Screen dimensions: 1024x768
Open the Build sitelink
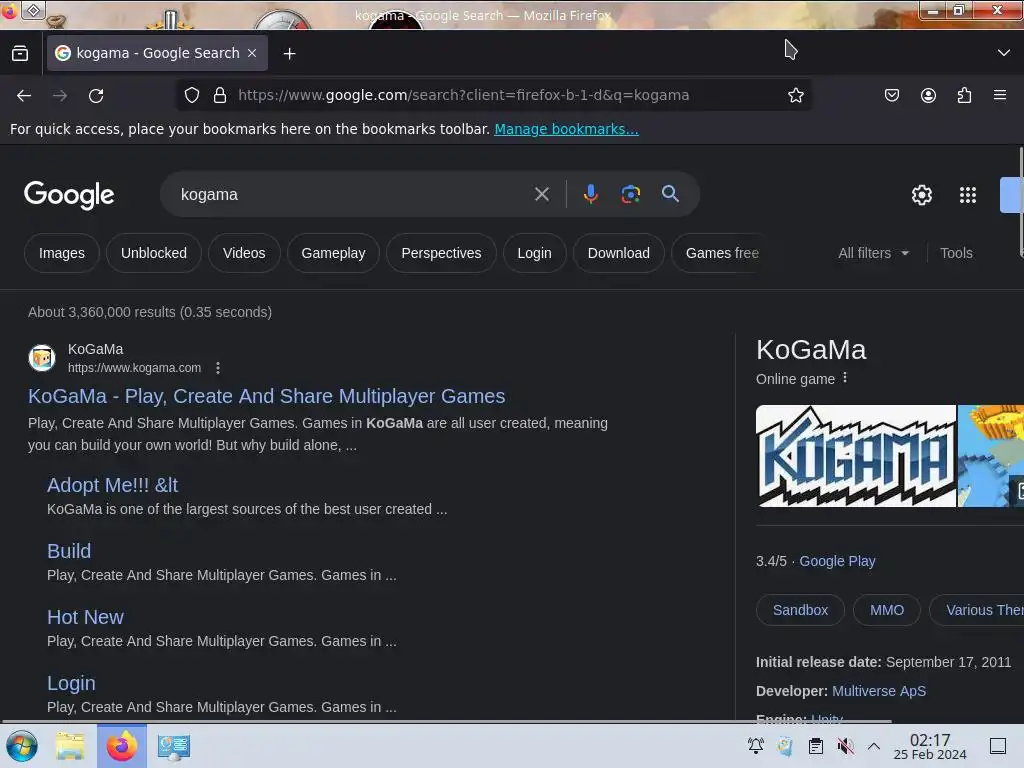pyautogui.click(x=69, y=551)
